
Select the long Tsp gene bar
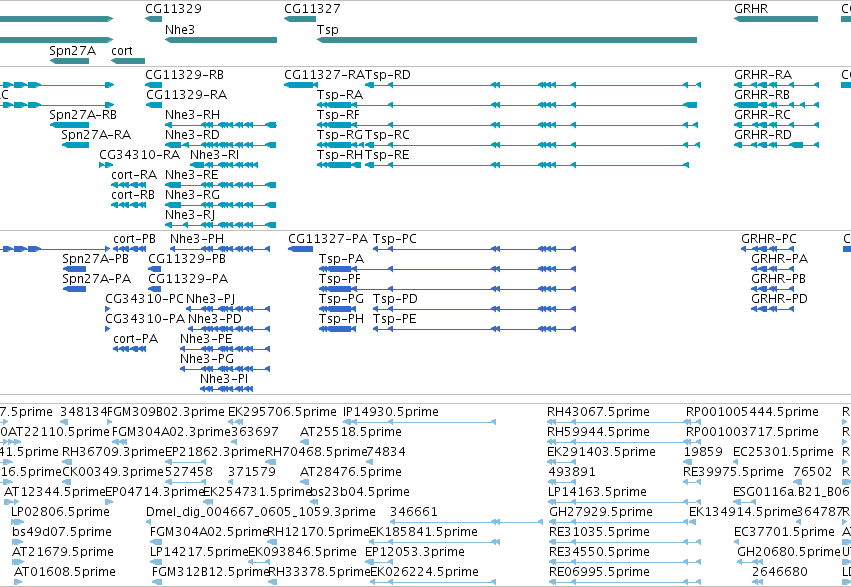tap(507, 40)
